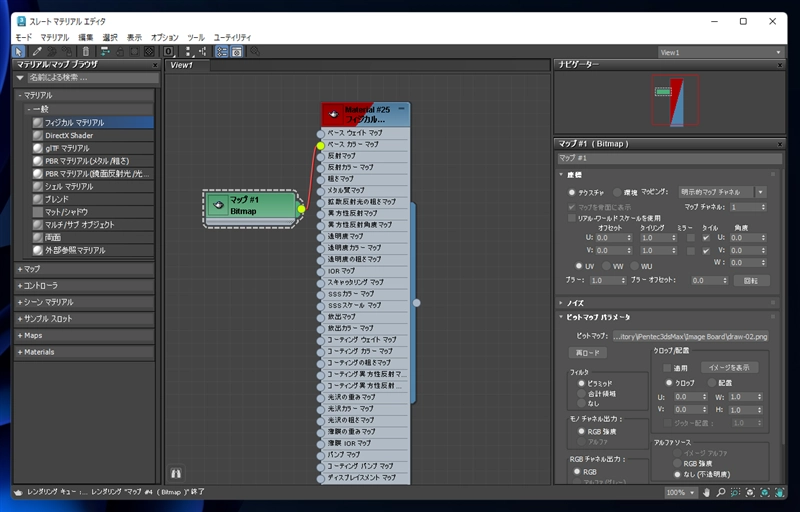Open 編集 menu

(86, 37)
